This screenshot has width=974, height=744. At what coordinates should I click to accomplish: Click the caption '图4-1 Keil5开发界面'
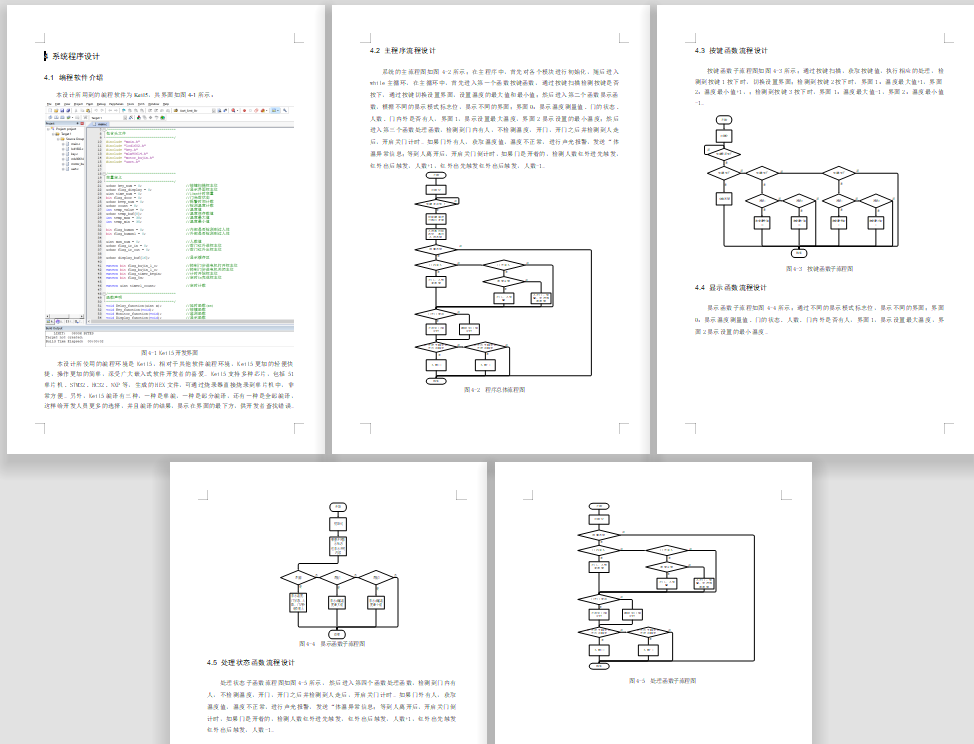coord(169,352)
